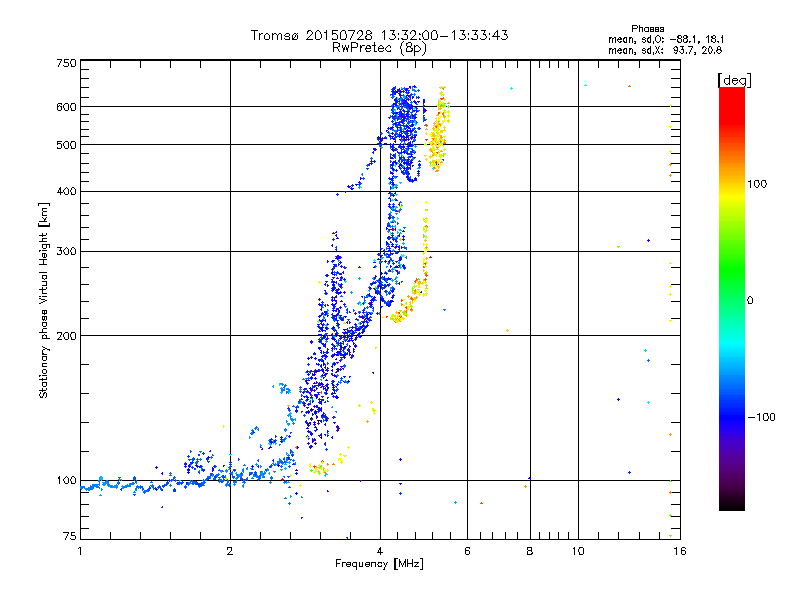The height and width of the screenshot is (600, 800).
Task: Click the 'RwPretec (8p)' subtitle
Action: (x=379, y=48)
